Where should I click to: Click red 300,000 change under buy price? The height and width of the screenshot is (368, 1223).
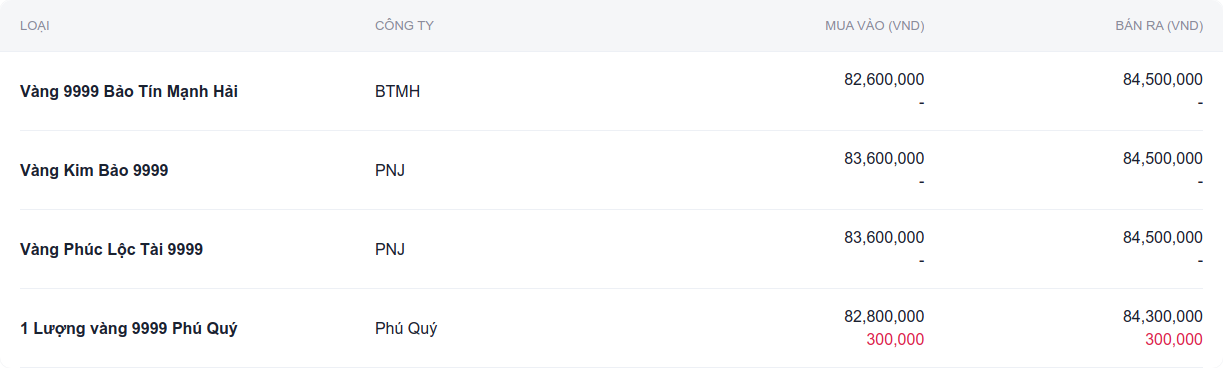coord(895,340)
